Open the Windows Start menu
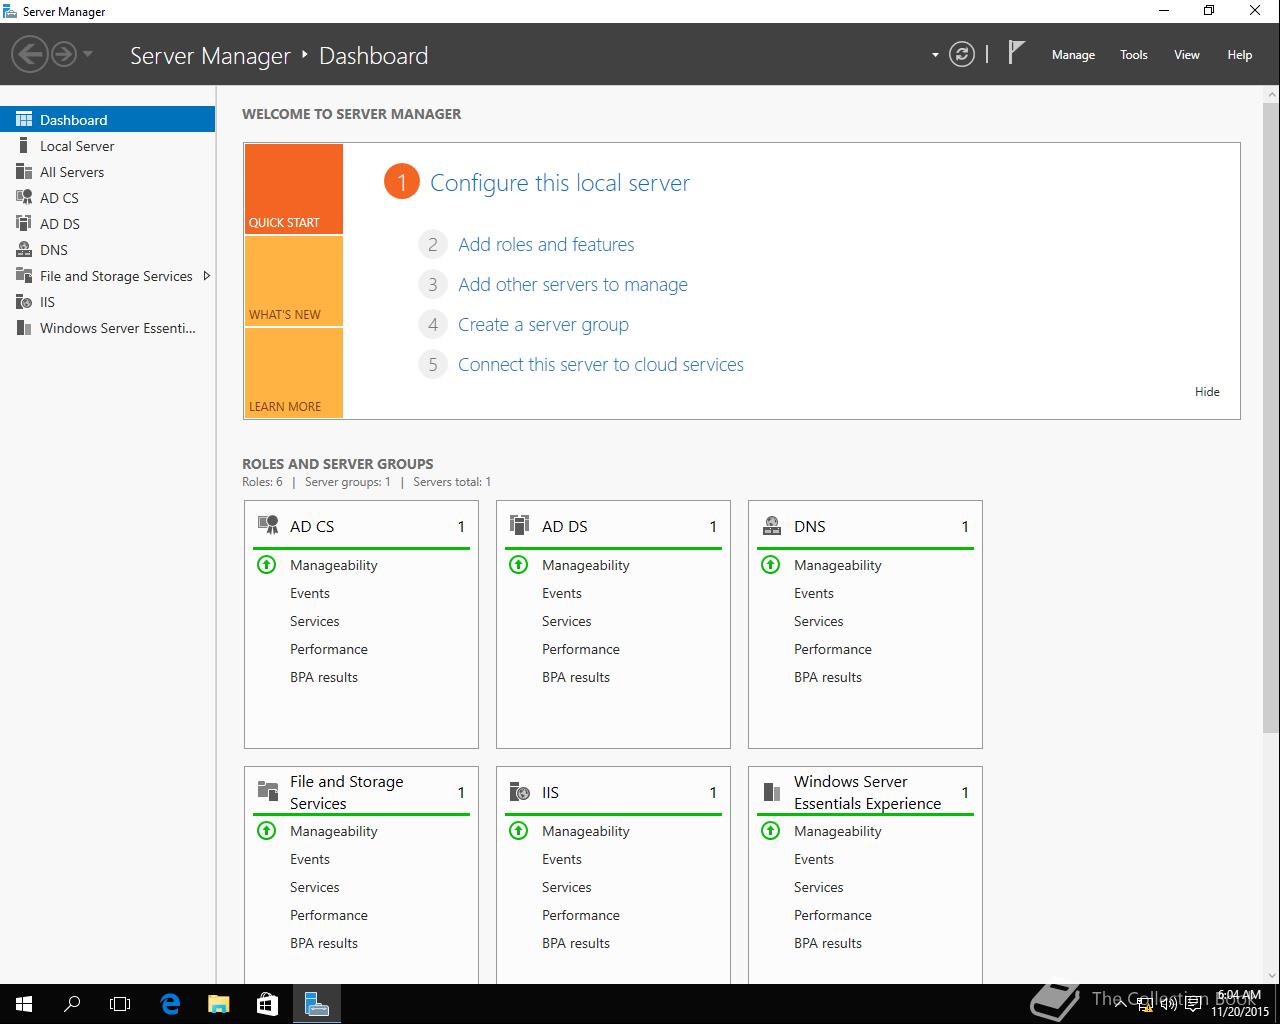The width and height of the screenshot is (1280, 1024). pos(24,1004)
